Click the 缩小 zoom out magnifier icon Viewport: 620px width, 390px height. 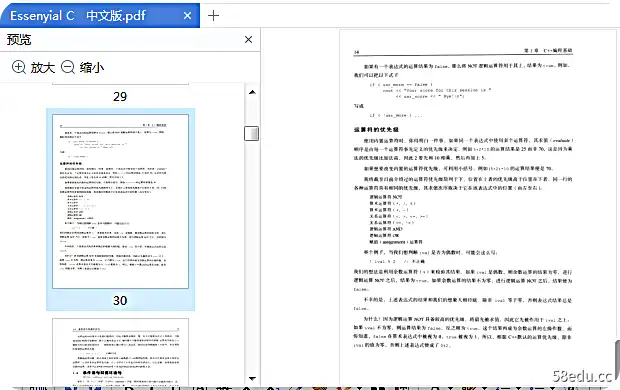[68, 67]
